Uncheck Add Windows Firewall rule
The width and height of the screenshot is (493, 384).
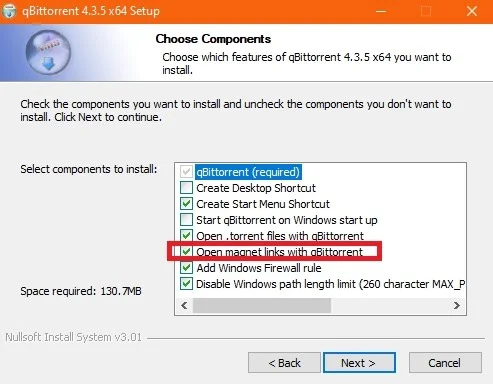point(186,268)
